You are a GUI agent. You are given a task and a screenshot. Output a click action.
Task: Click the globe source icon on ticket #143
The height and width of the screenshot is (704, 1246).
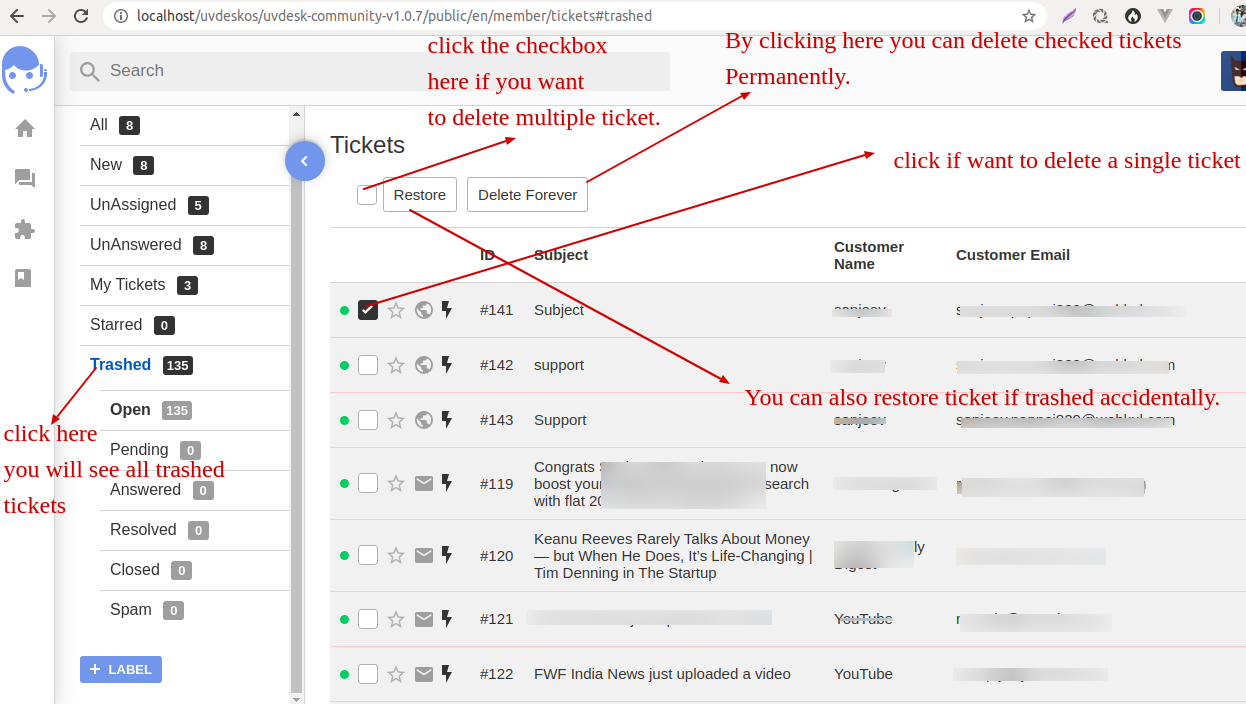(424, 420)
